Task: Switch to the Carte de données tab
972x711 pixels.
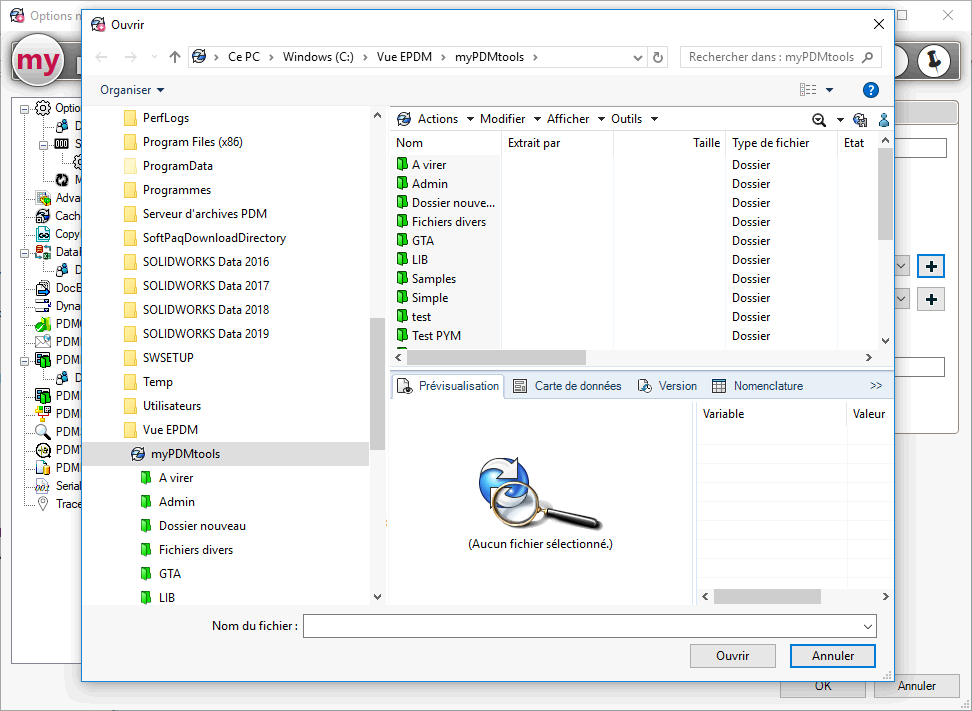Action: [568, 386]
